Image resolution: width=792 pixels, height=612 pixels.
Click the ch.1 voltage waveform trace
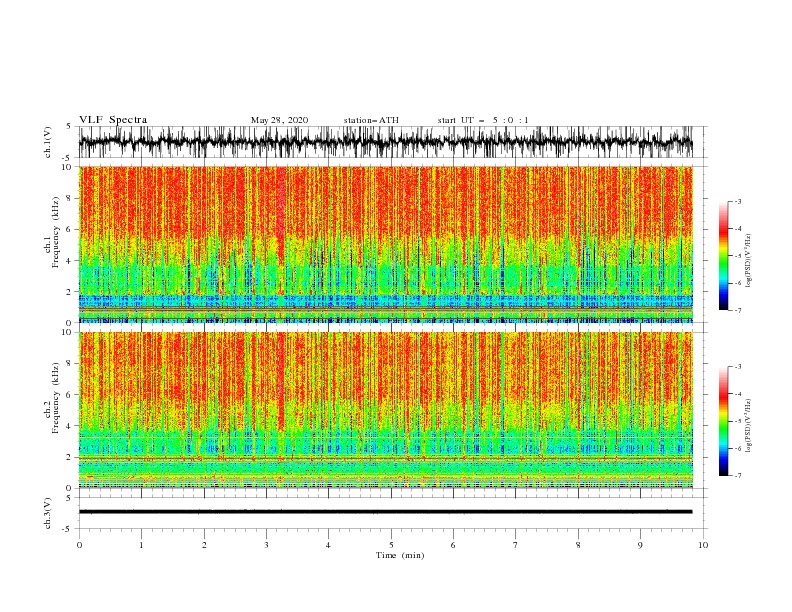[x=386, y=142]
